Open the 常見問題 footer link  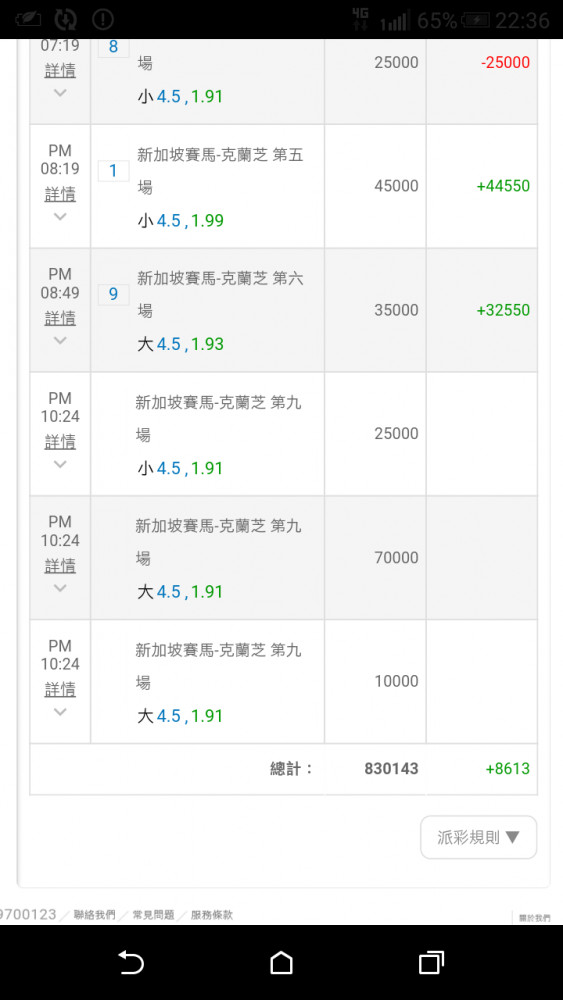point(153,915)
